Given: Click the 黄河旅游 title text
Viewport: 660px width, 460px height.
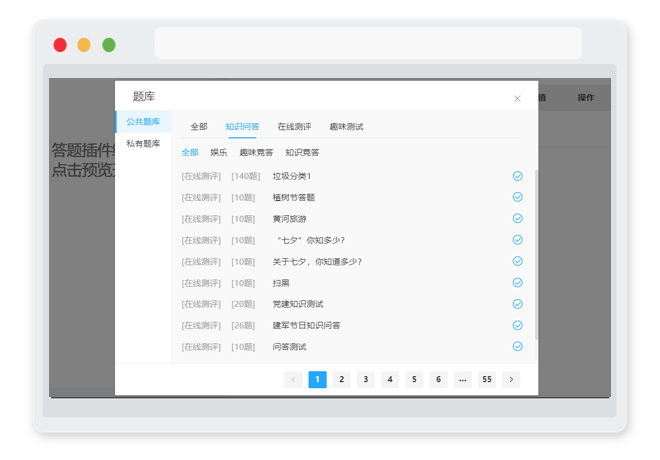Looking at the screenshot, I should tap(289, 219).
